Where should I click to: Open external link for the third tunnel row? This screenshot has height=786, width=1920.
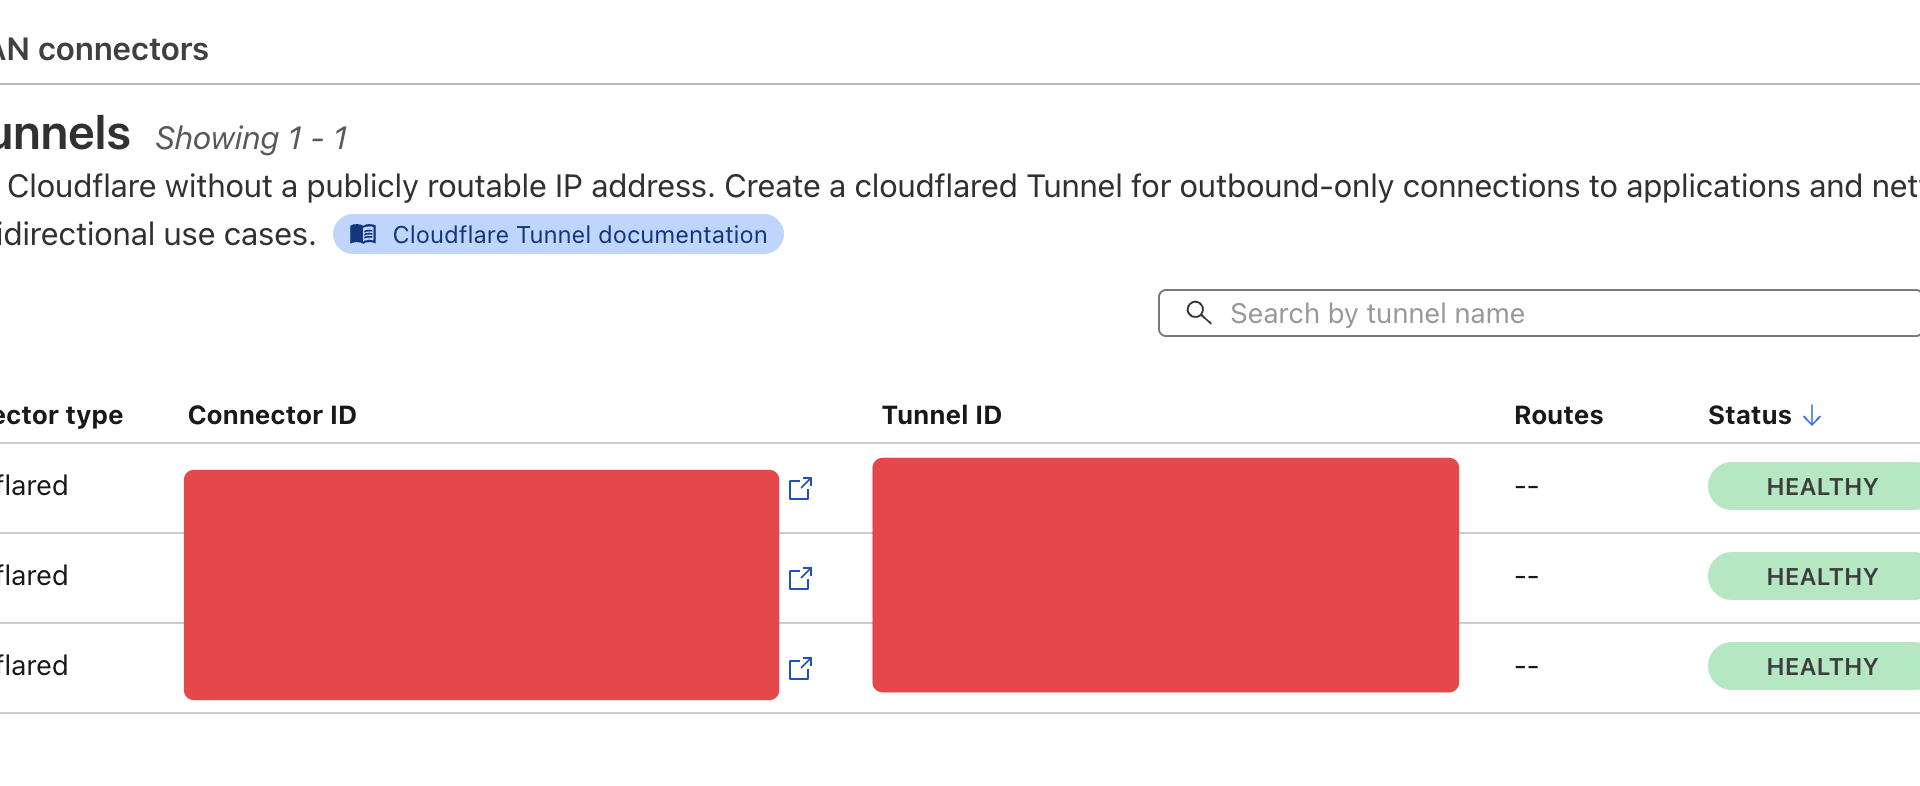[801, 668]
